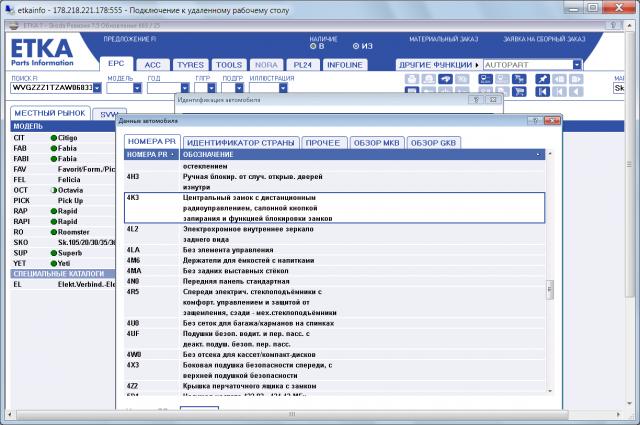The image size is (640, 425).
Task: Switch to the ACC tab
Action: point(152,65)
